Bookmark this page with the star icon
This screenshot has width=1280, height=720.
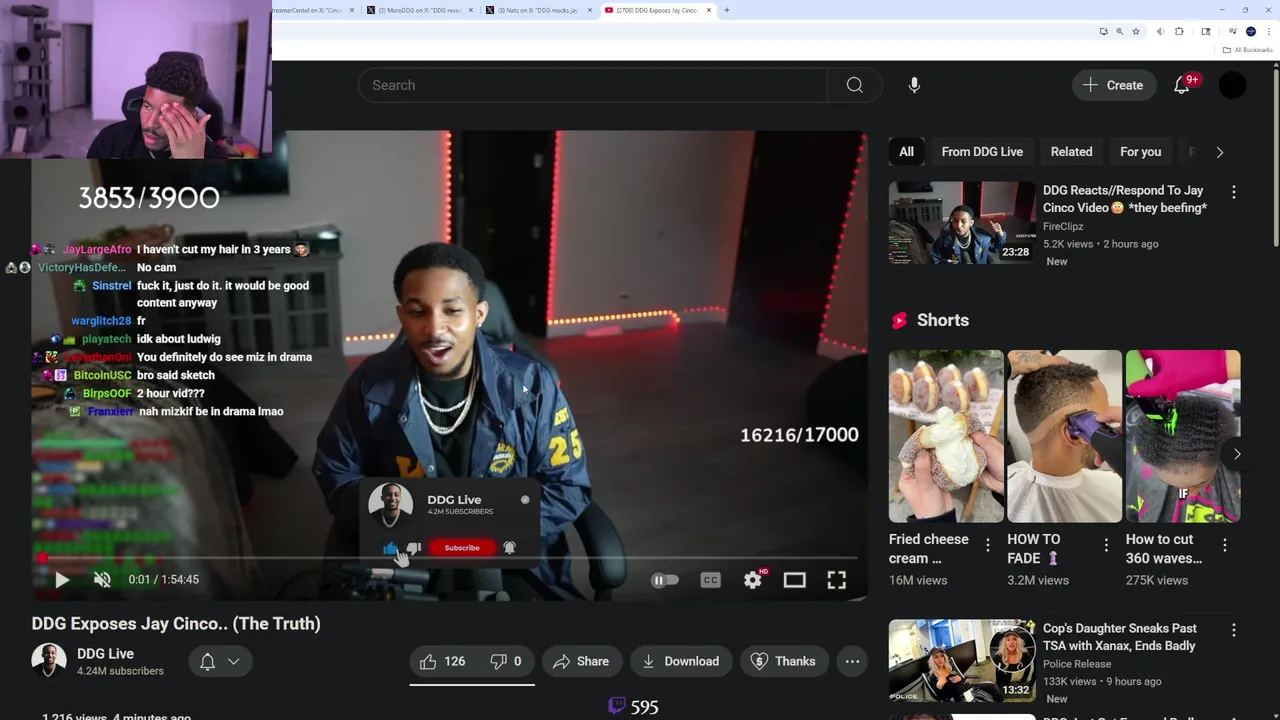pos(1136,32)
